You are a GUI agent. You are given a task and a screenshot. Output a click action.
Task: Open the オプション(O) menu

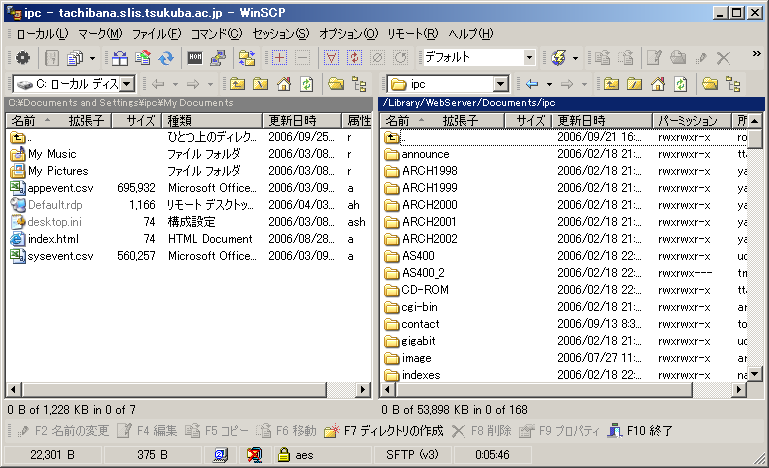[349, 34]
